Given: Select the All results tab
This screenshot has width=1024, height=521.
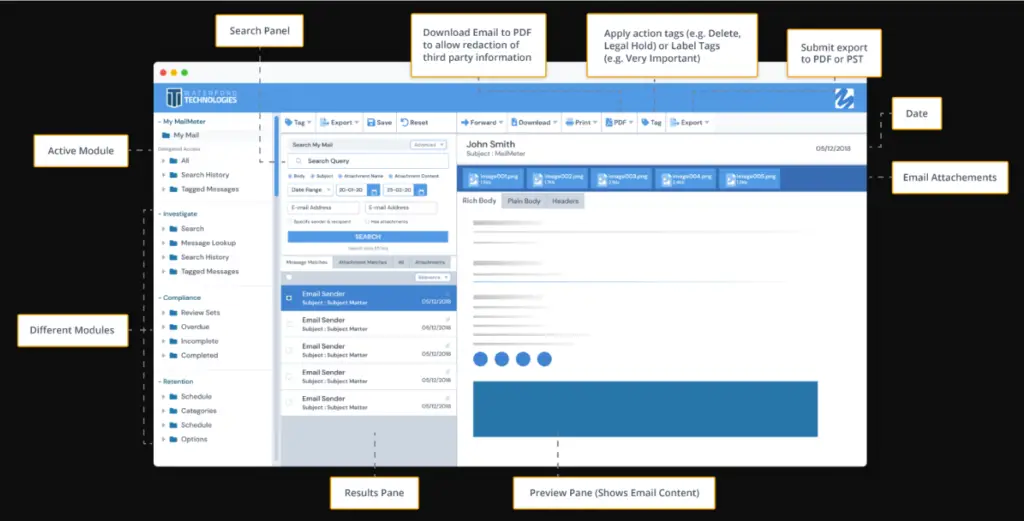Looking at the screenshot, I should pos(401,262).
